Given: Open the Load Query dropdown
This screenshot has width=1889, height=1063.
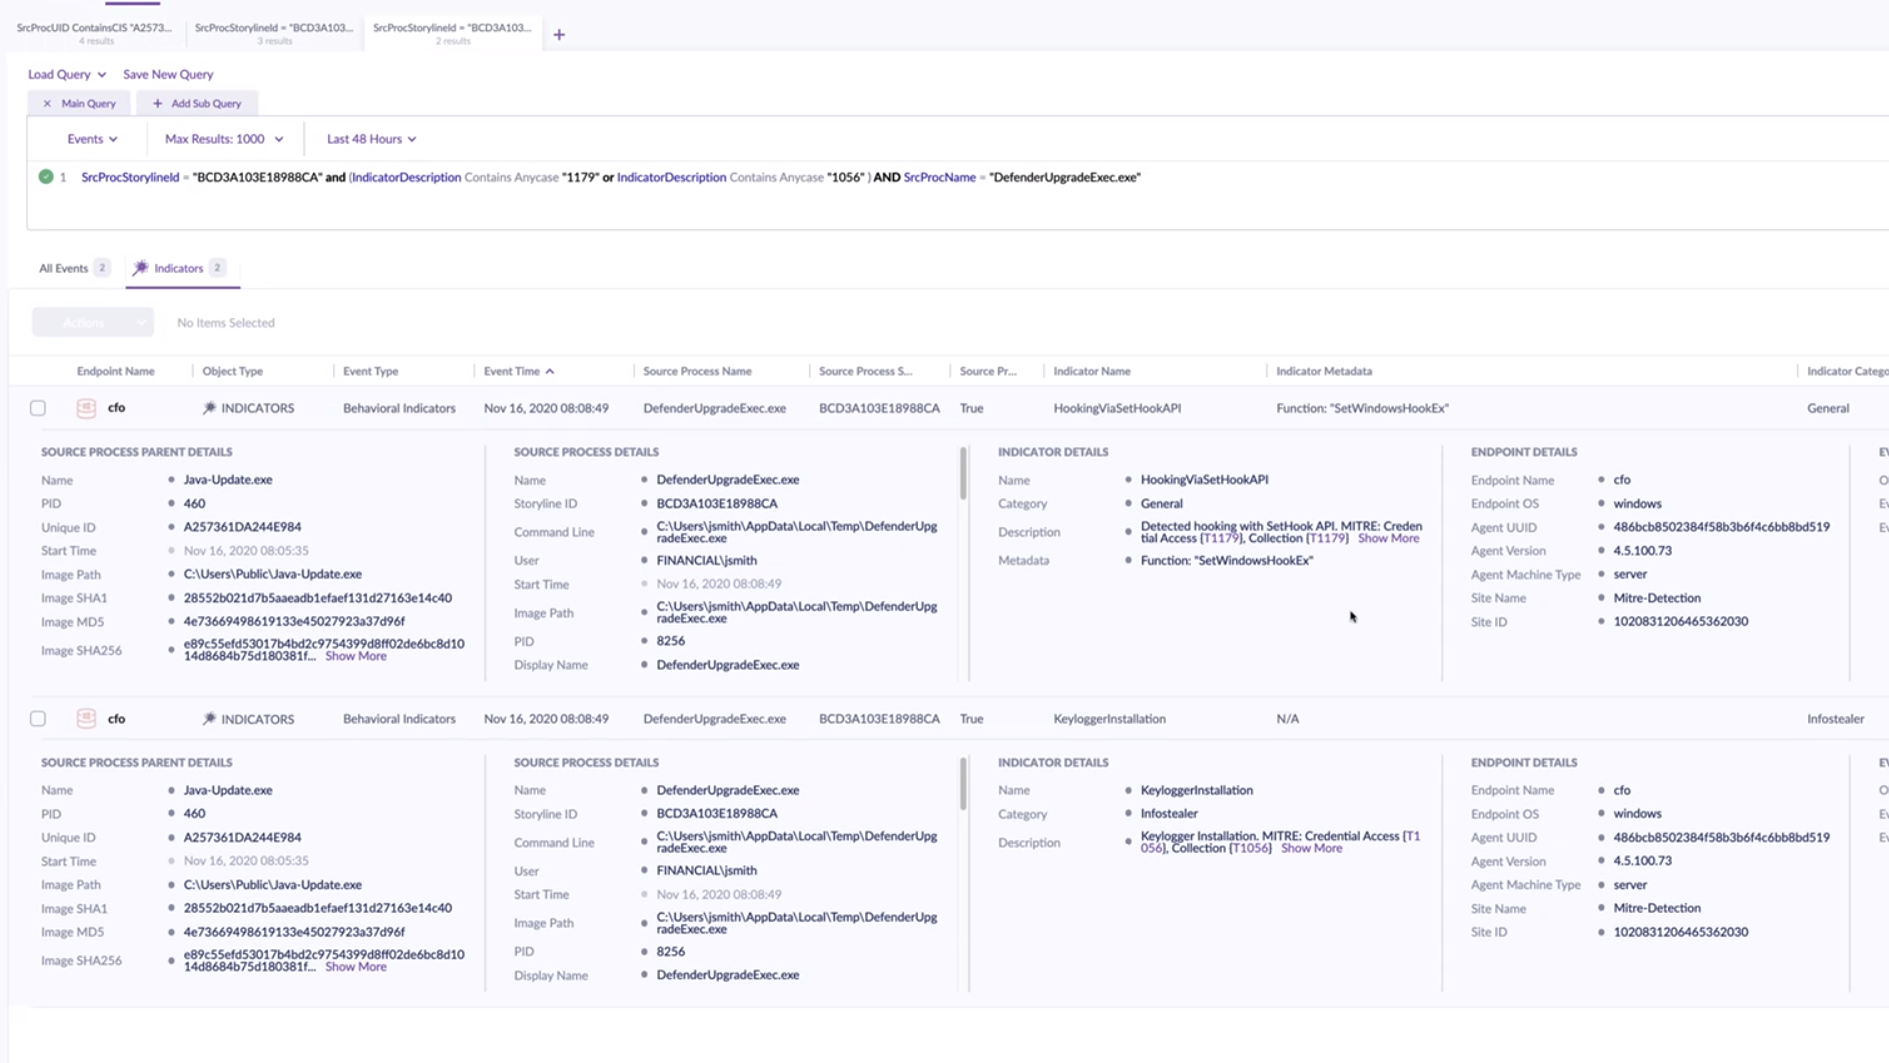Looking at the screenshot, I should [67, 74].
